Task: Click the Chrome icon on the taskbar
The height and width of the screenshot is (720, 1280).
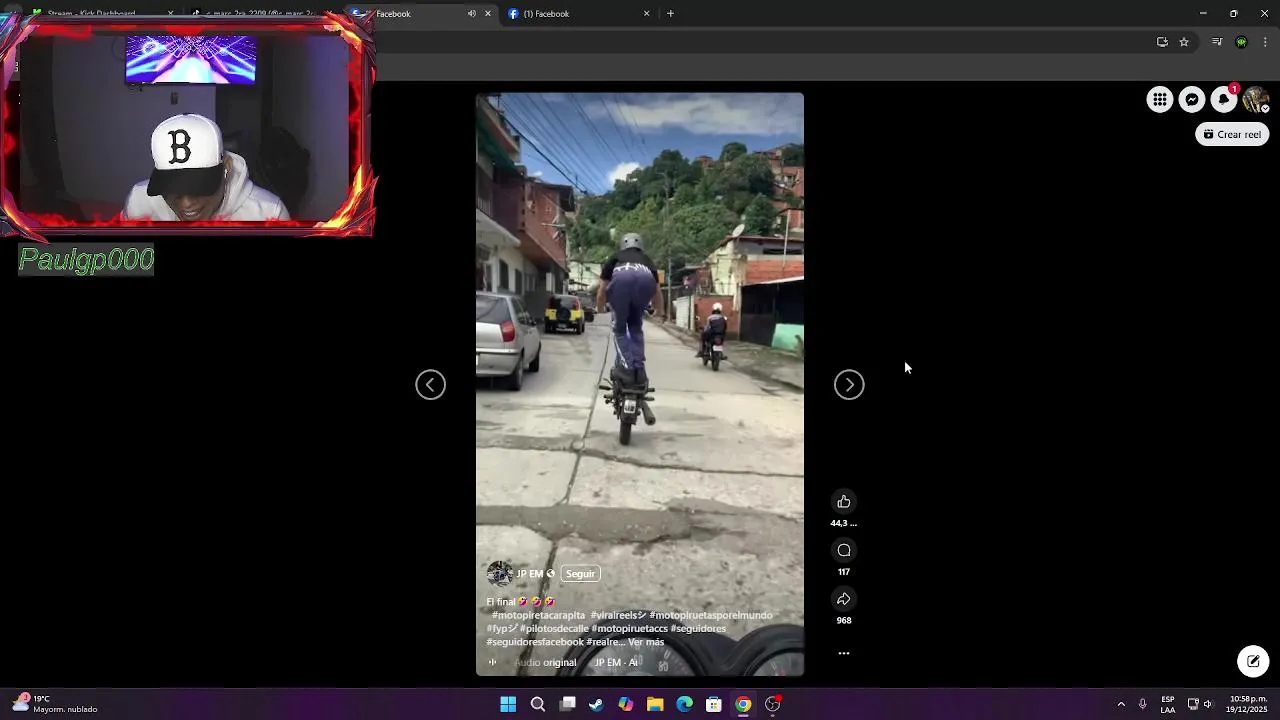Action: pos(743,704)
